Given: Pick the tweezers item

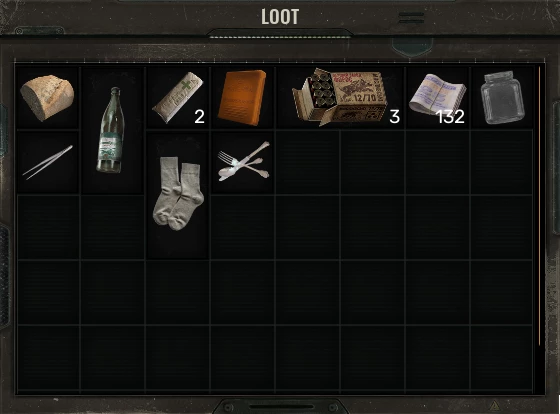Looking at the screenshot, I should coord(47,163).
